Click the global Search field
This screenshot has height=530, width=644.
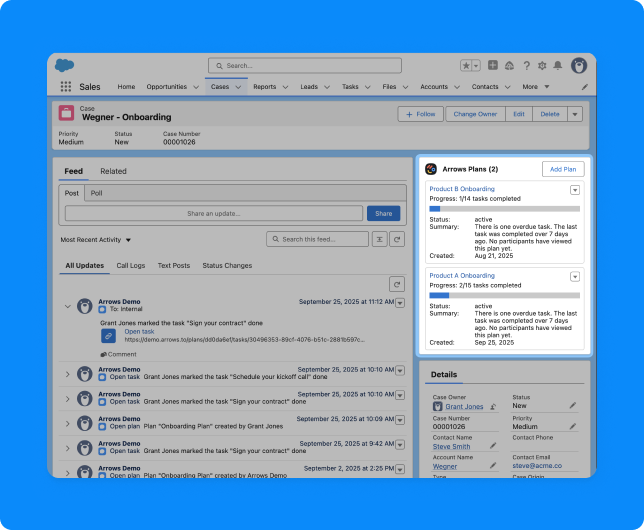(x=305, y=66)
